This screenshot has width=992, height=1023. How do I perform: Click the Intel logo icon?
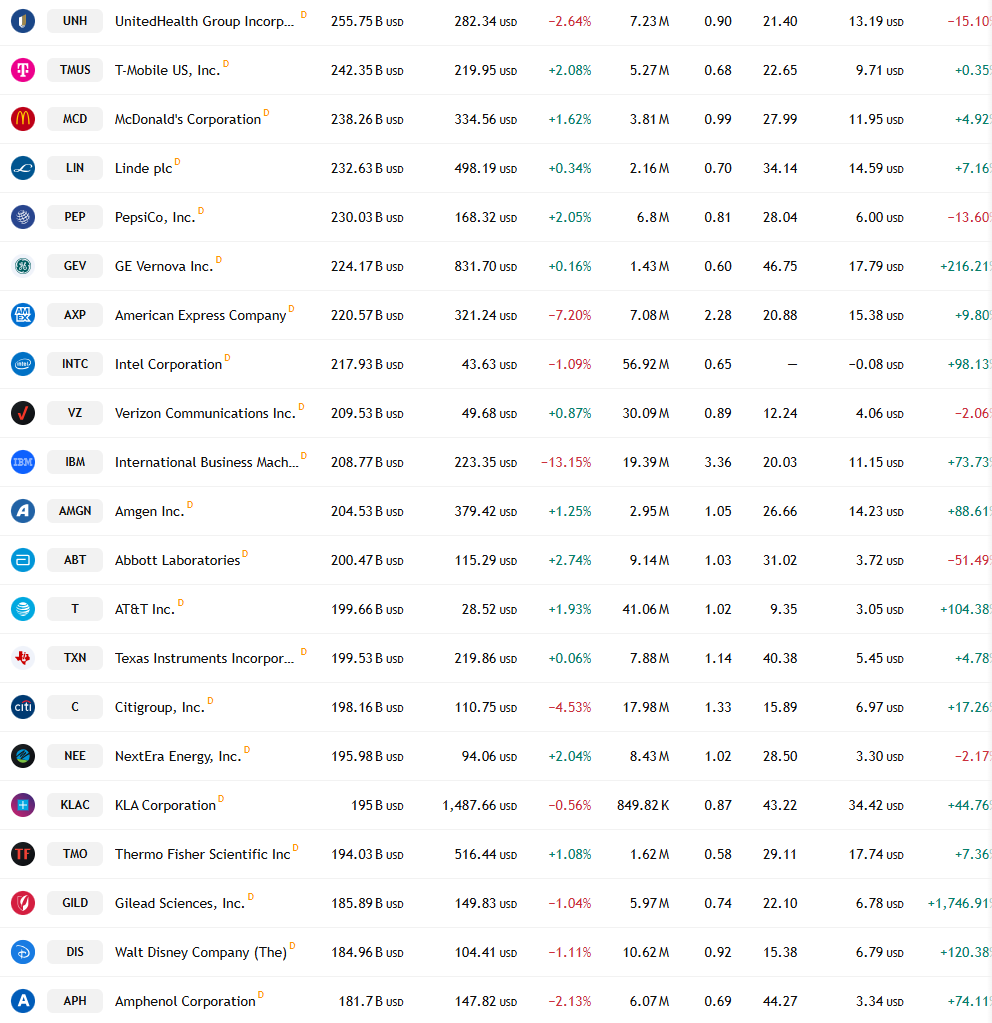click(x=23, y=363)
